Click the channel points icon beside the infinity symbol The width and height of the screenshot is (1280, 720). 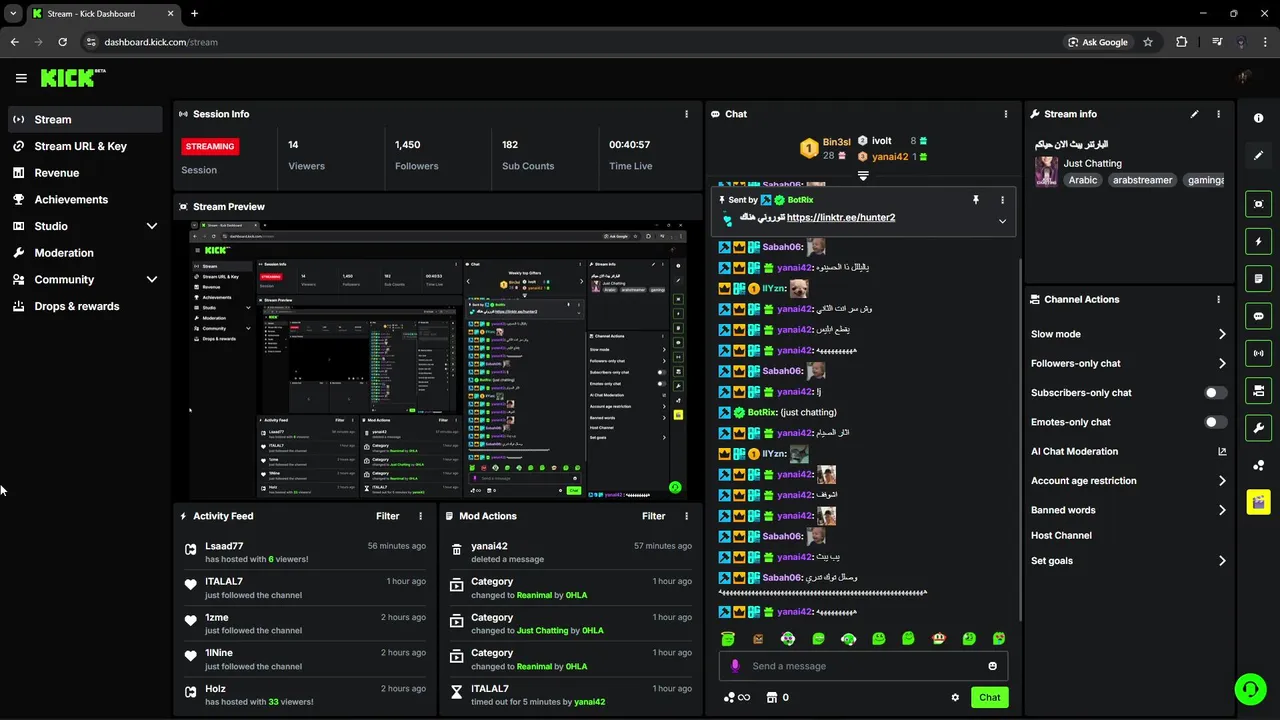click(729, 698)
